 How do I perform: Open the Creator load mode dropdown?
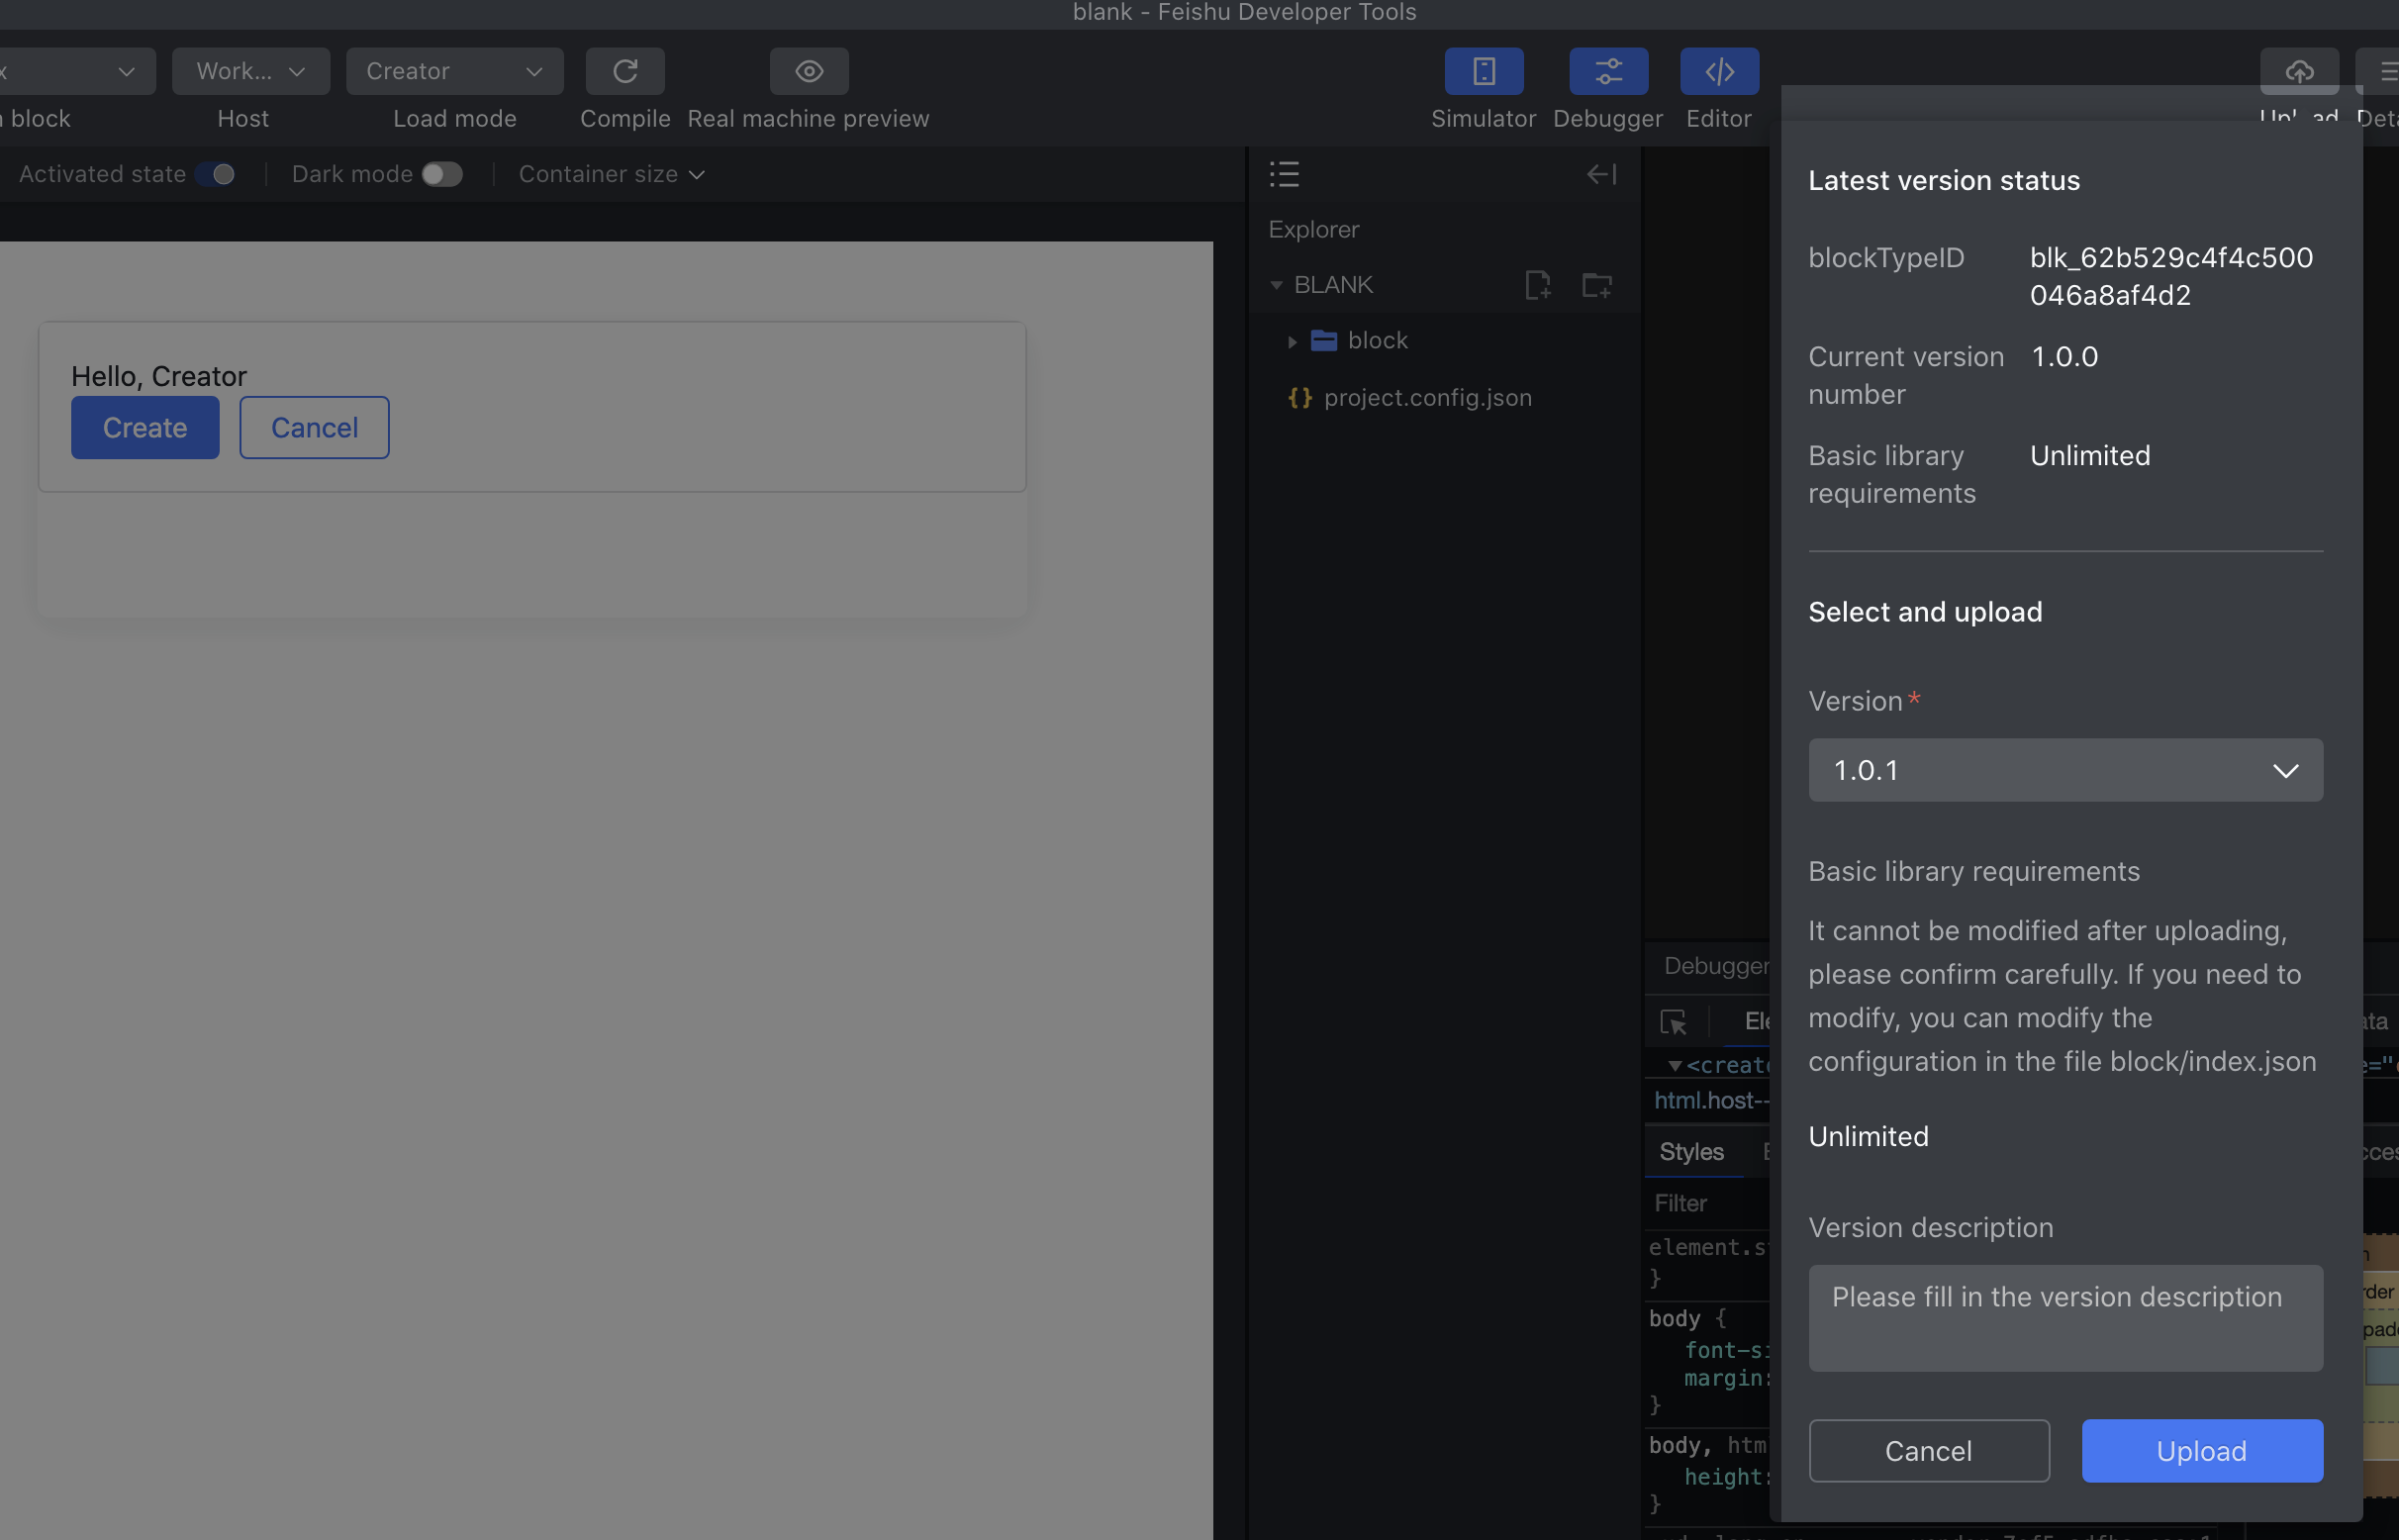tap(454, 71)
